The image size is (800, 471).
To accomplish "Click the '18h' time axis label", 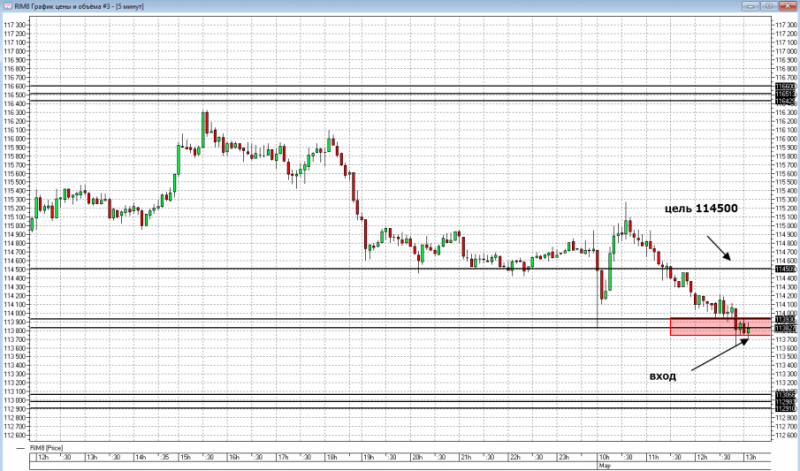I will [x=331, y=457].
